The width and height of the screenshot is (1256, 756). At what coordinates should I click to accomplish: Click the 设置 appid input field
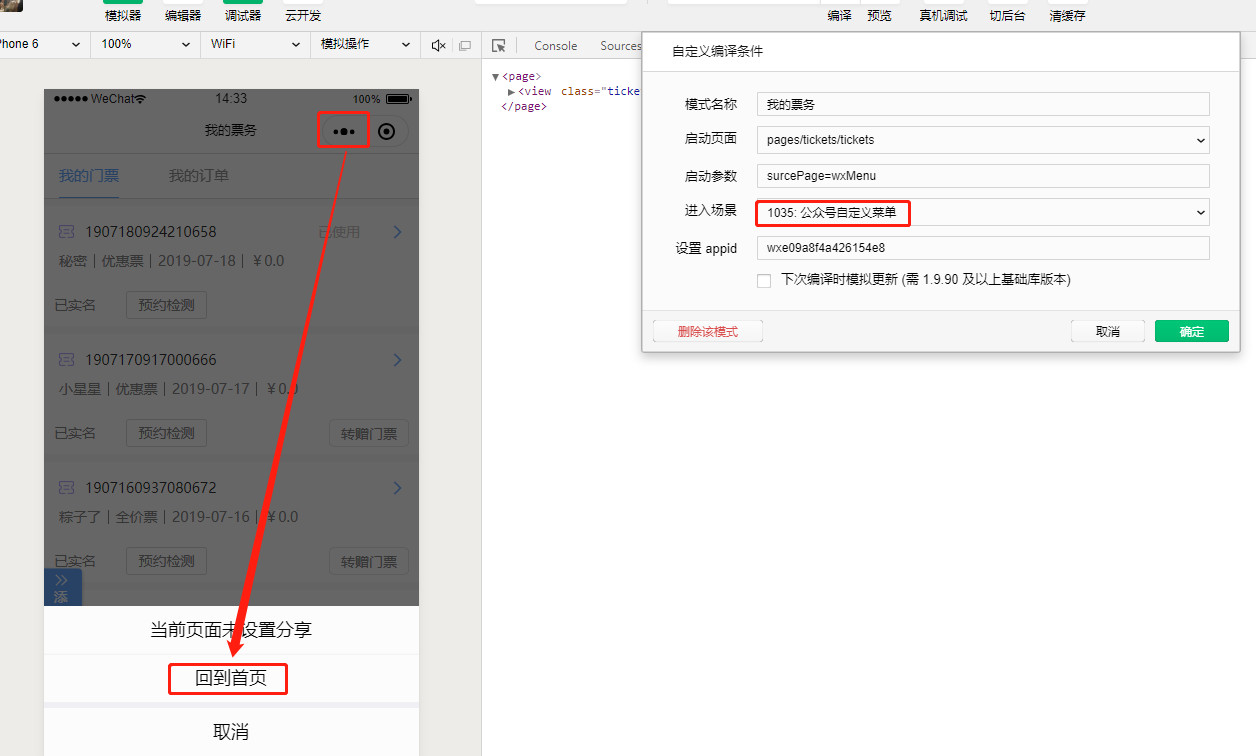point(983,248)
